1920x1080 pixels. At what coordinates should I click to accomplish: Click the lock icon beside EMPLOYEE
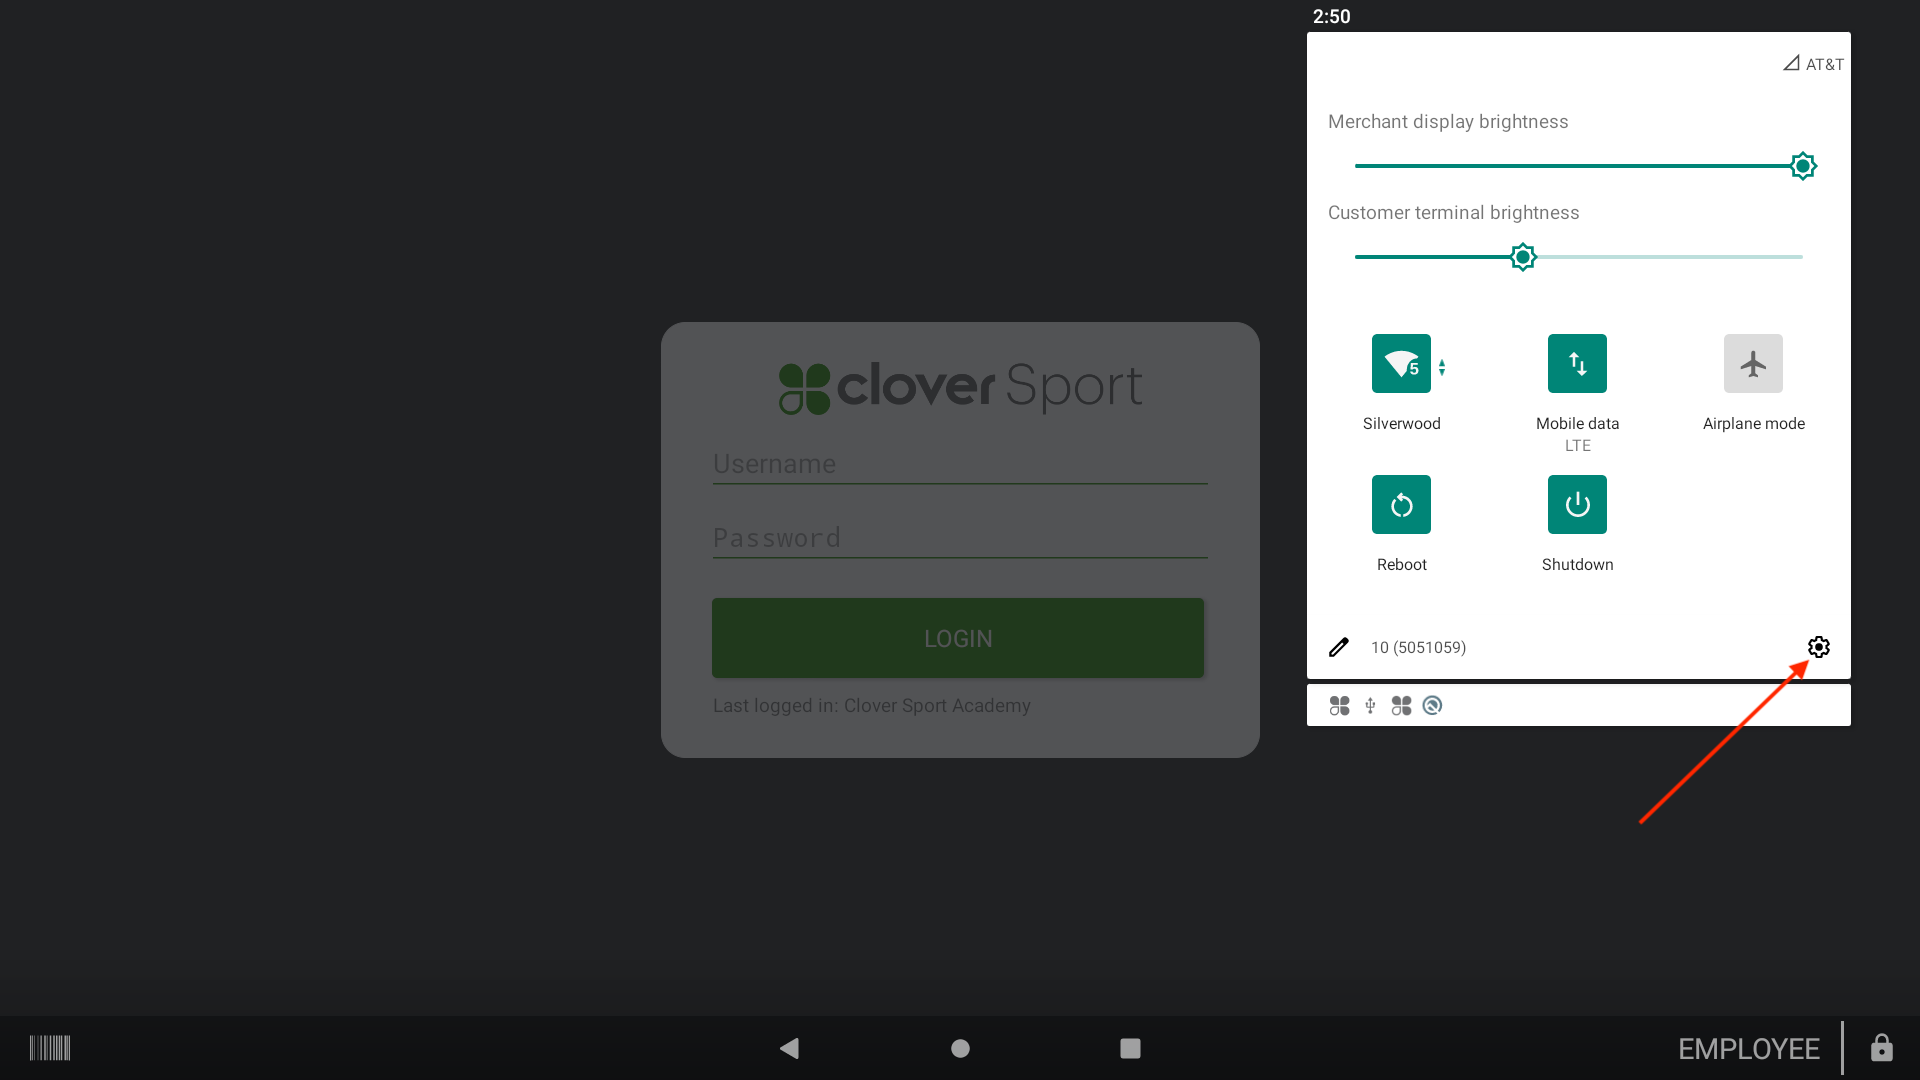coord(1881,1048)
